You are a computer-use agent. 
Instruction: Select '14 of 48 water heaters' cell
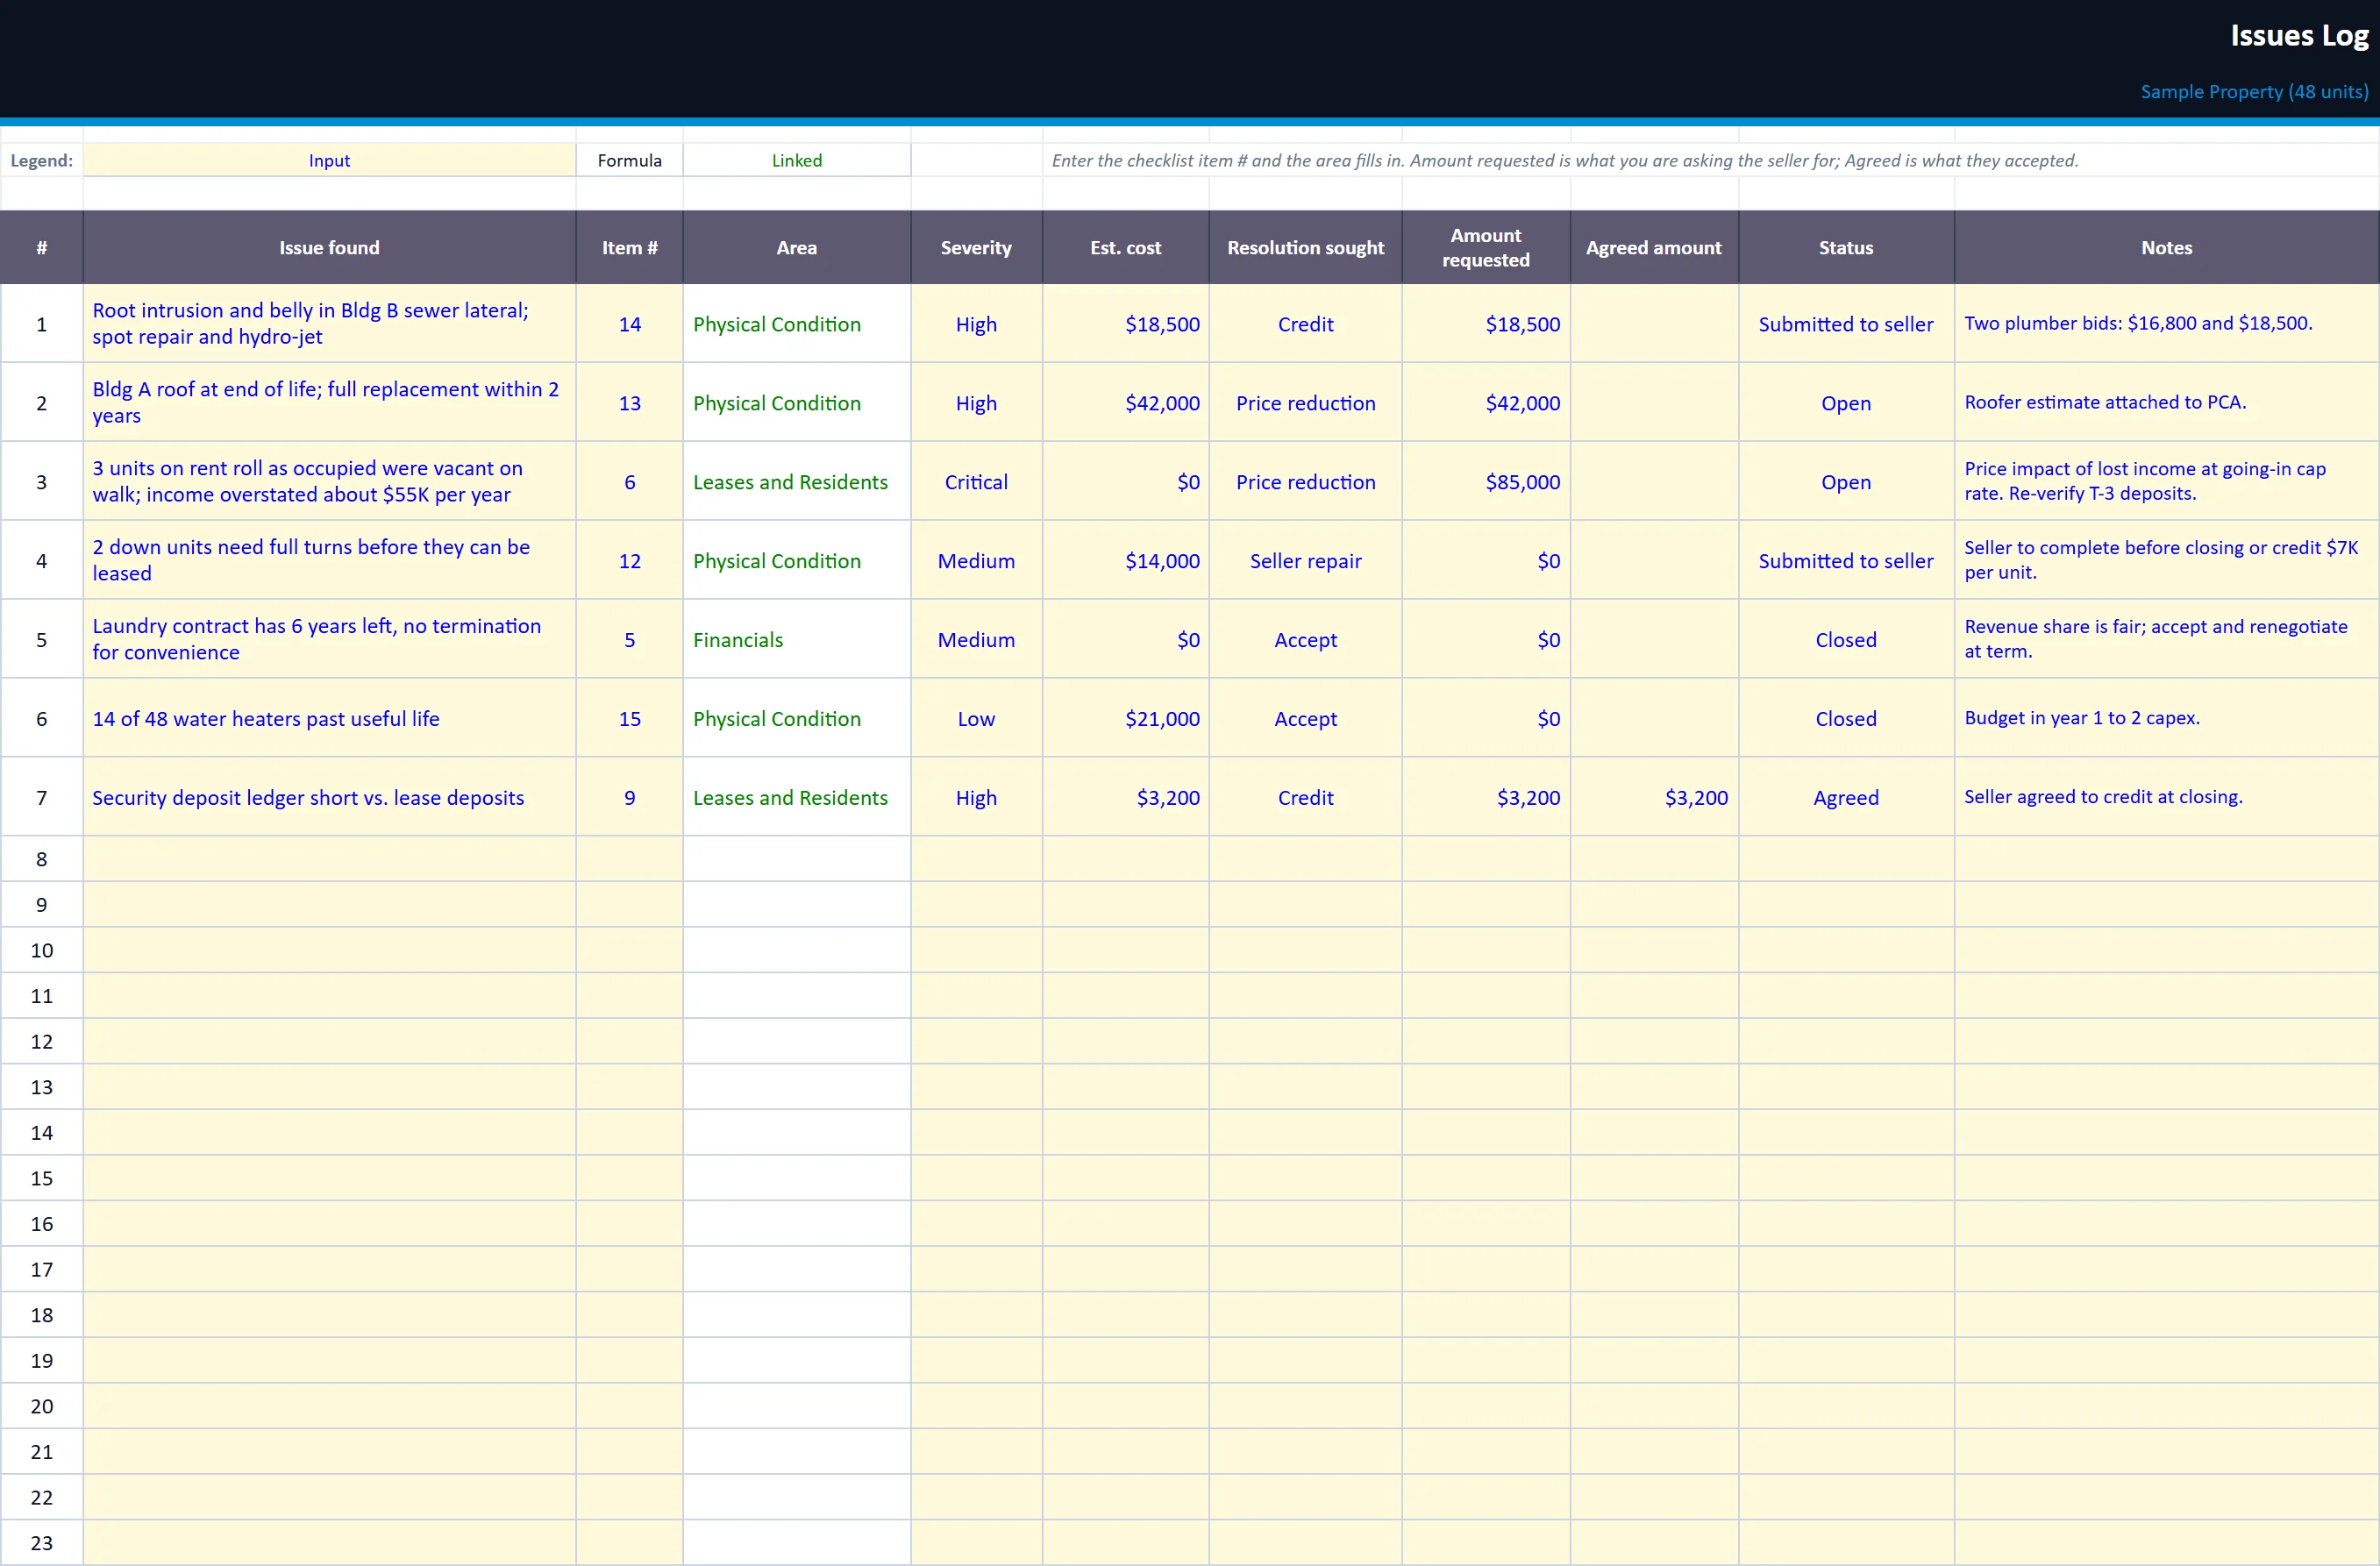pos(329,719)
